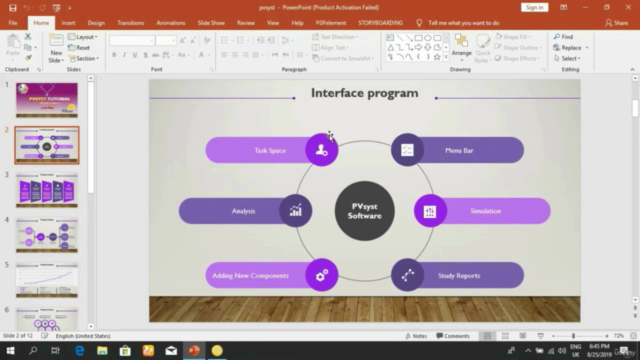
Task: Insert a New Slide
Action: (56, 49)
